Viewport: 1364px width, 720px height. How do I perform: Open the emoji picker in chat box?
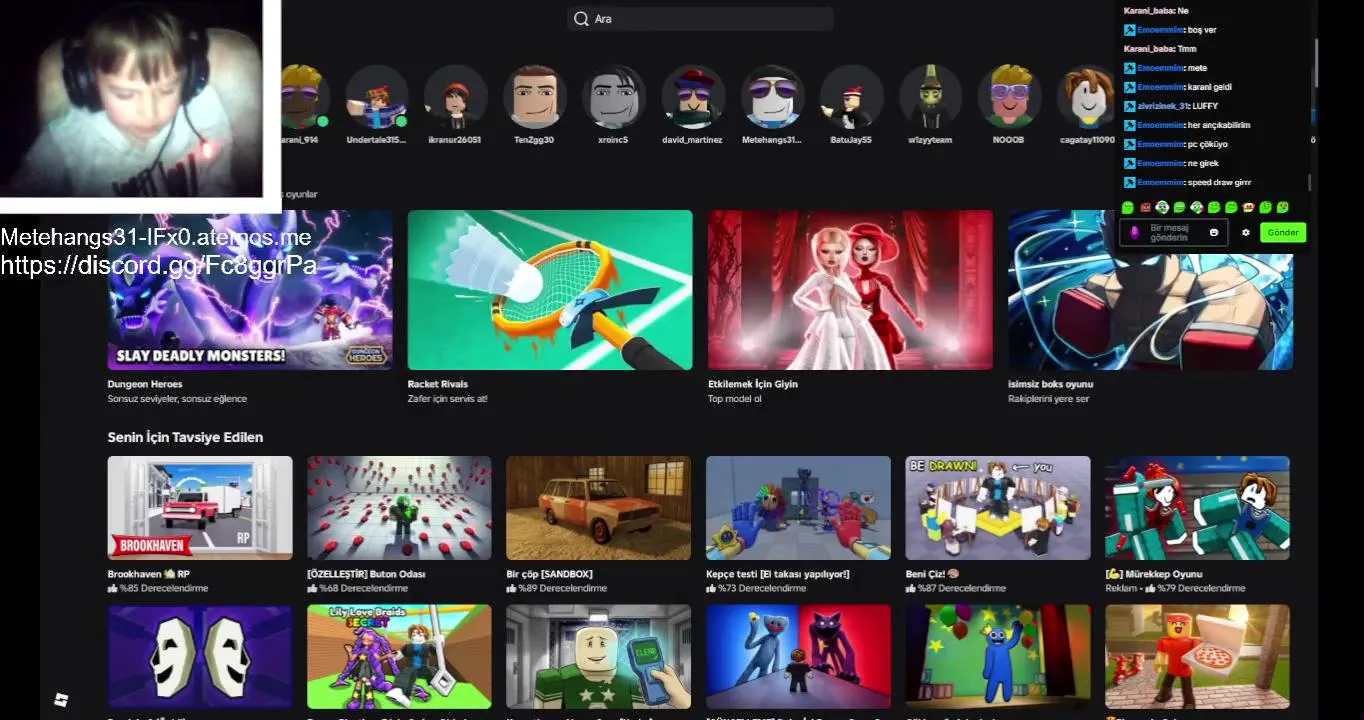click(x=1214, y=232)
